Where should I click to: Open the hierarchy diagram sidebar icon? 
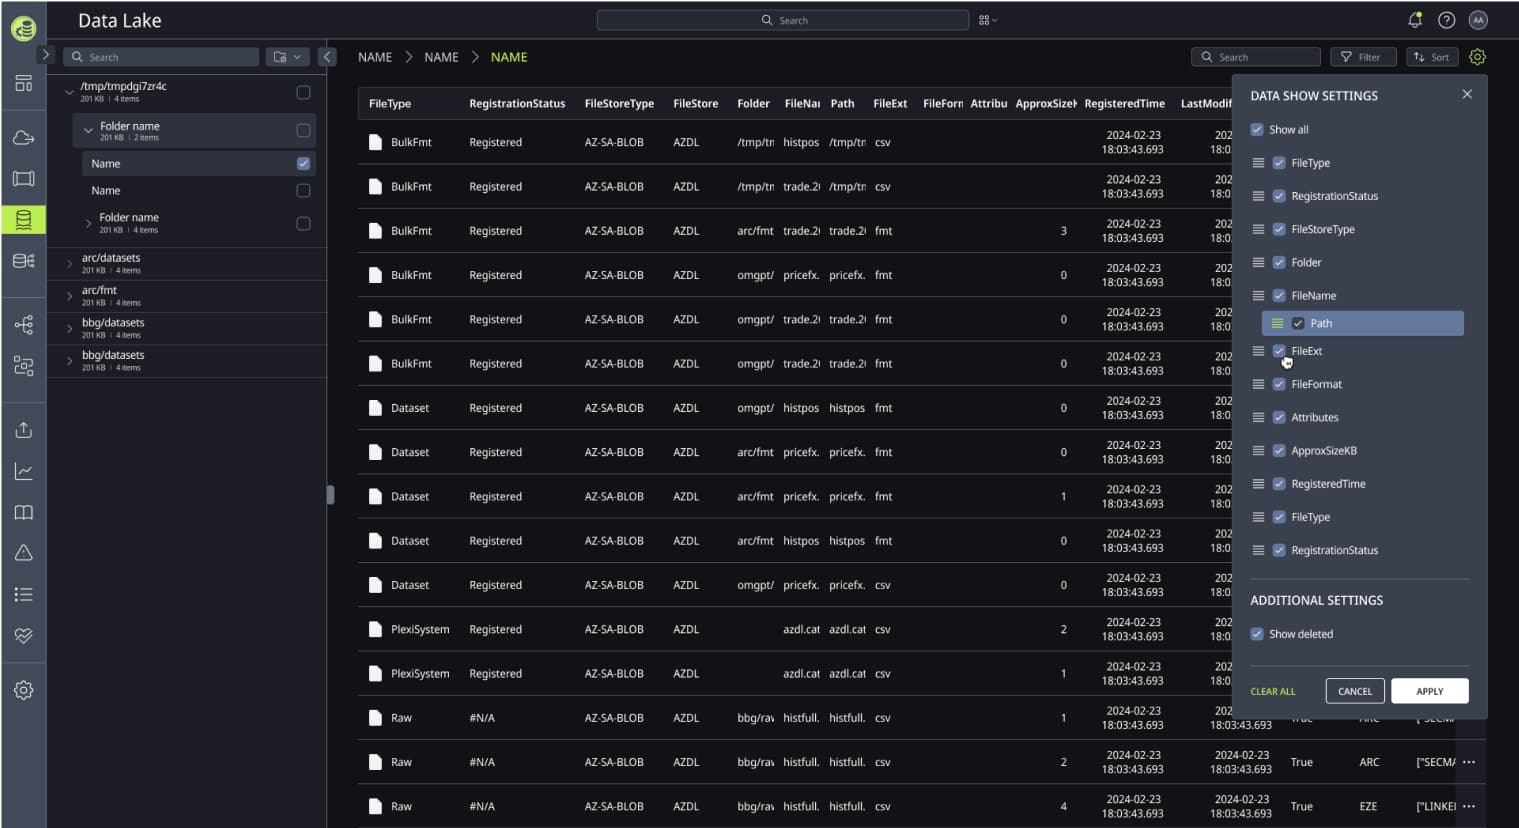tap(24, 366)
